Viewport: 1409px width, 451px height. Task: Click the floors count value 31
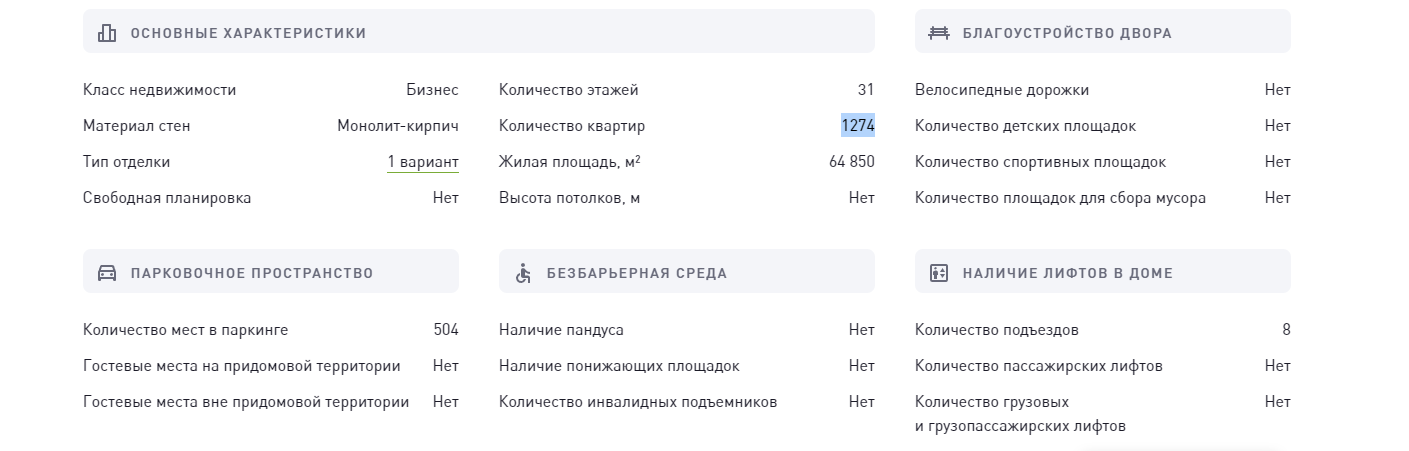[x=866, y=90]
